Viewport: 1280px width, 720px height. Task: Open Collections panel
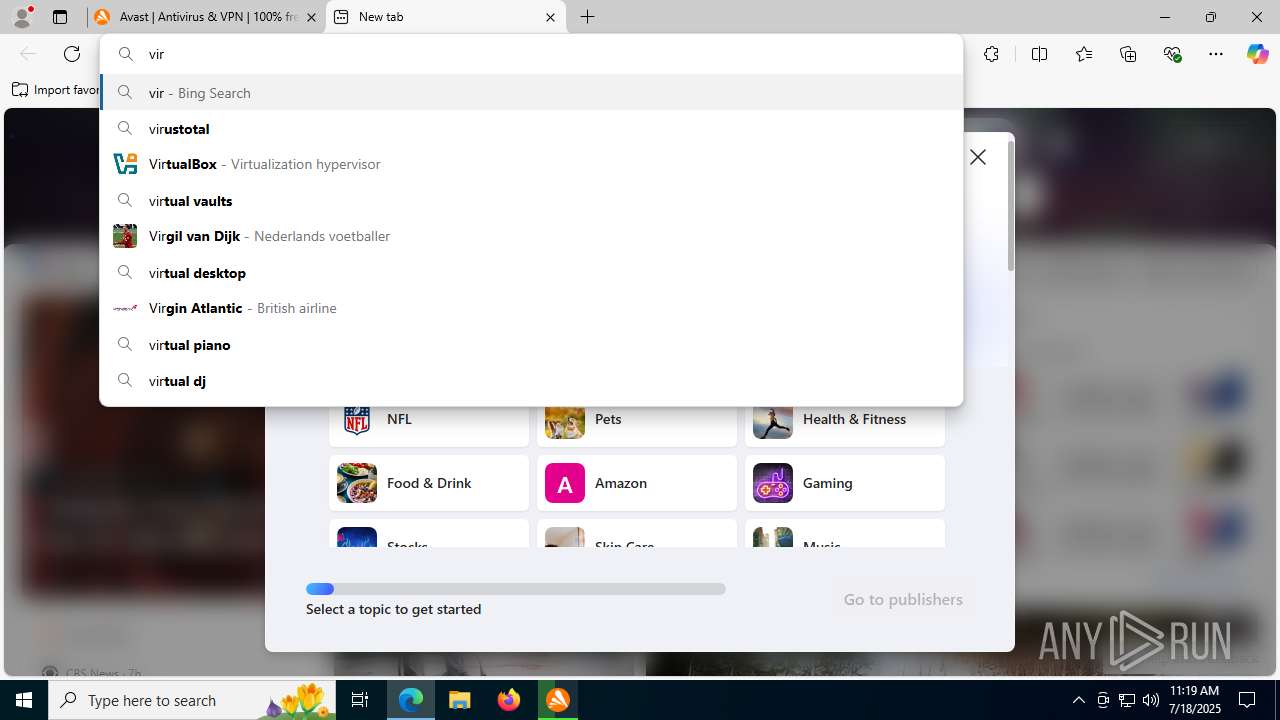1128,54
